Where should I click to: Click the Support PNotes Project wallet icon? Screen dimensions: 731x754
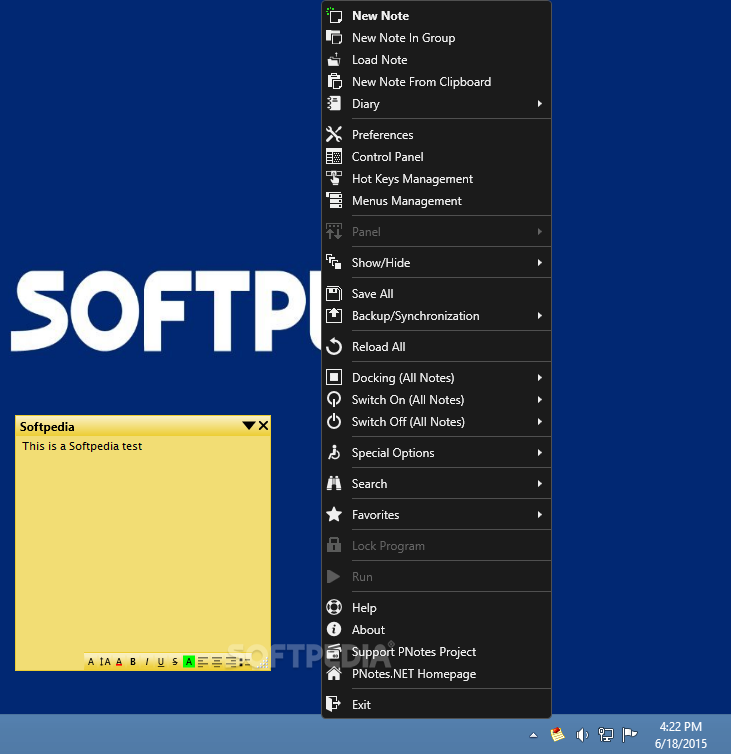pos(334,652)
